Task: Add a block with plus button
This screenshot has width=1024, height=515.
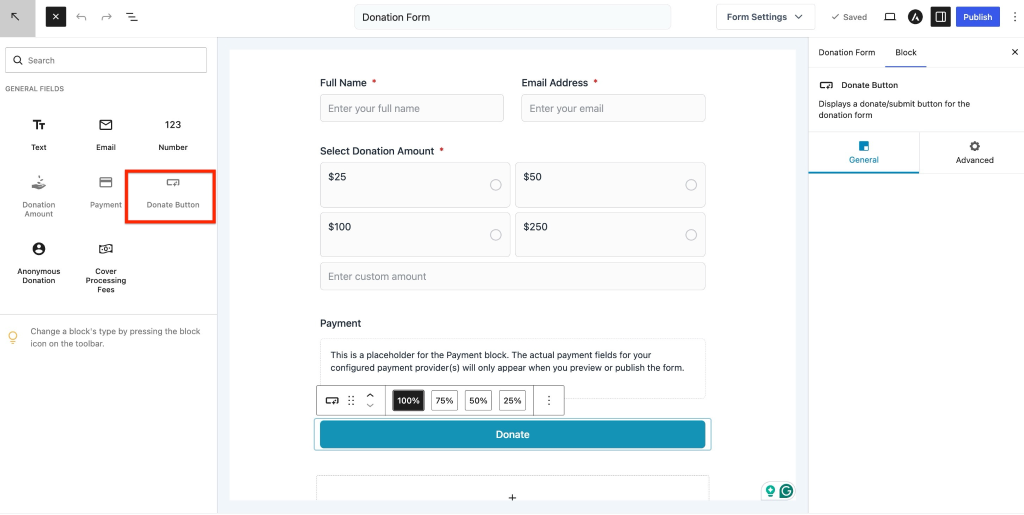Action: click(x=513, y=497)
